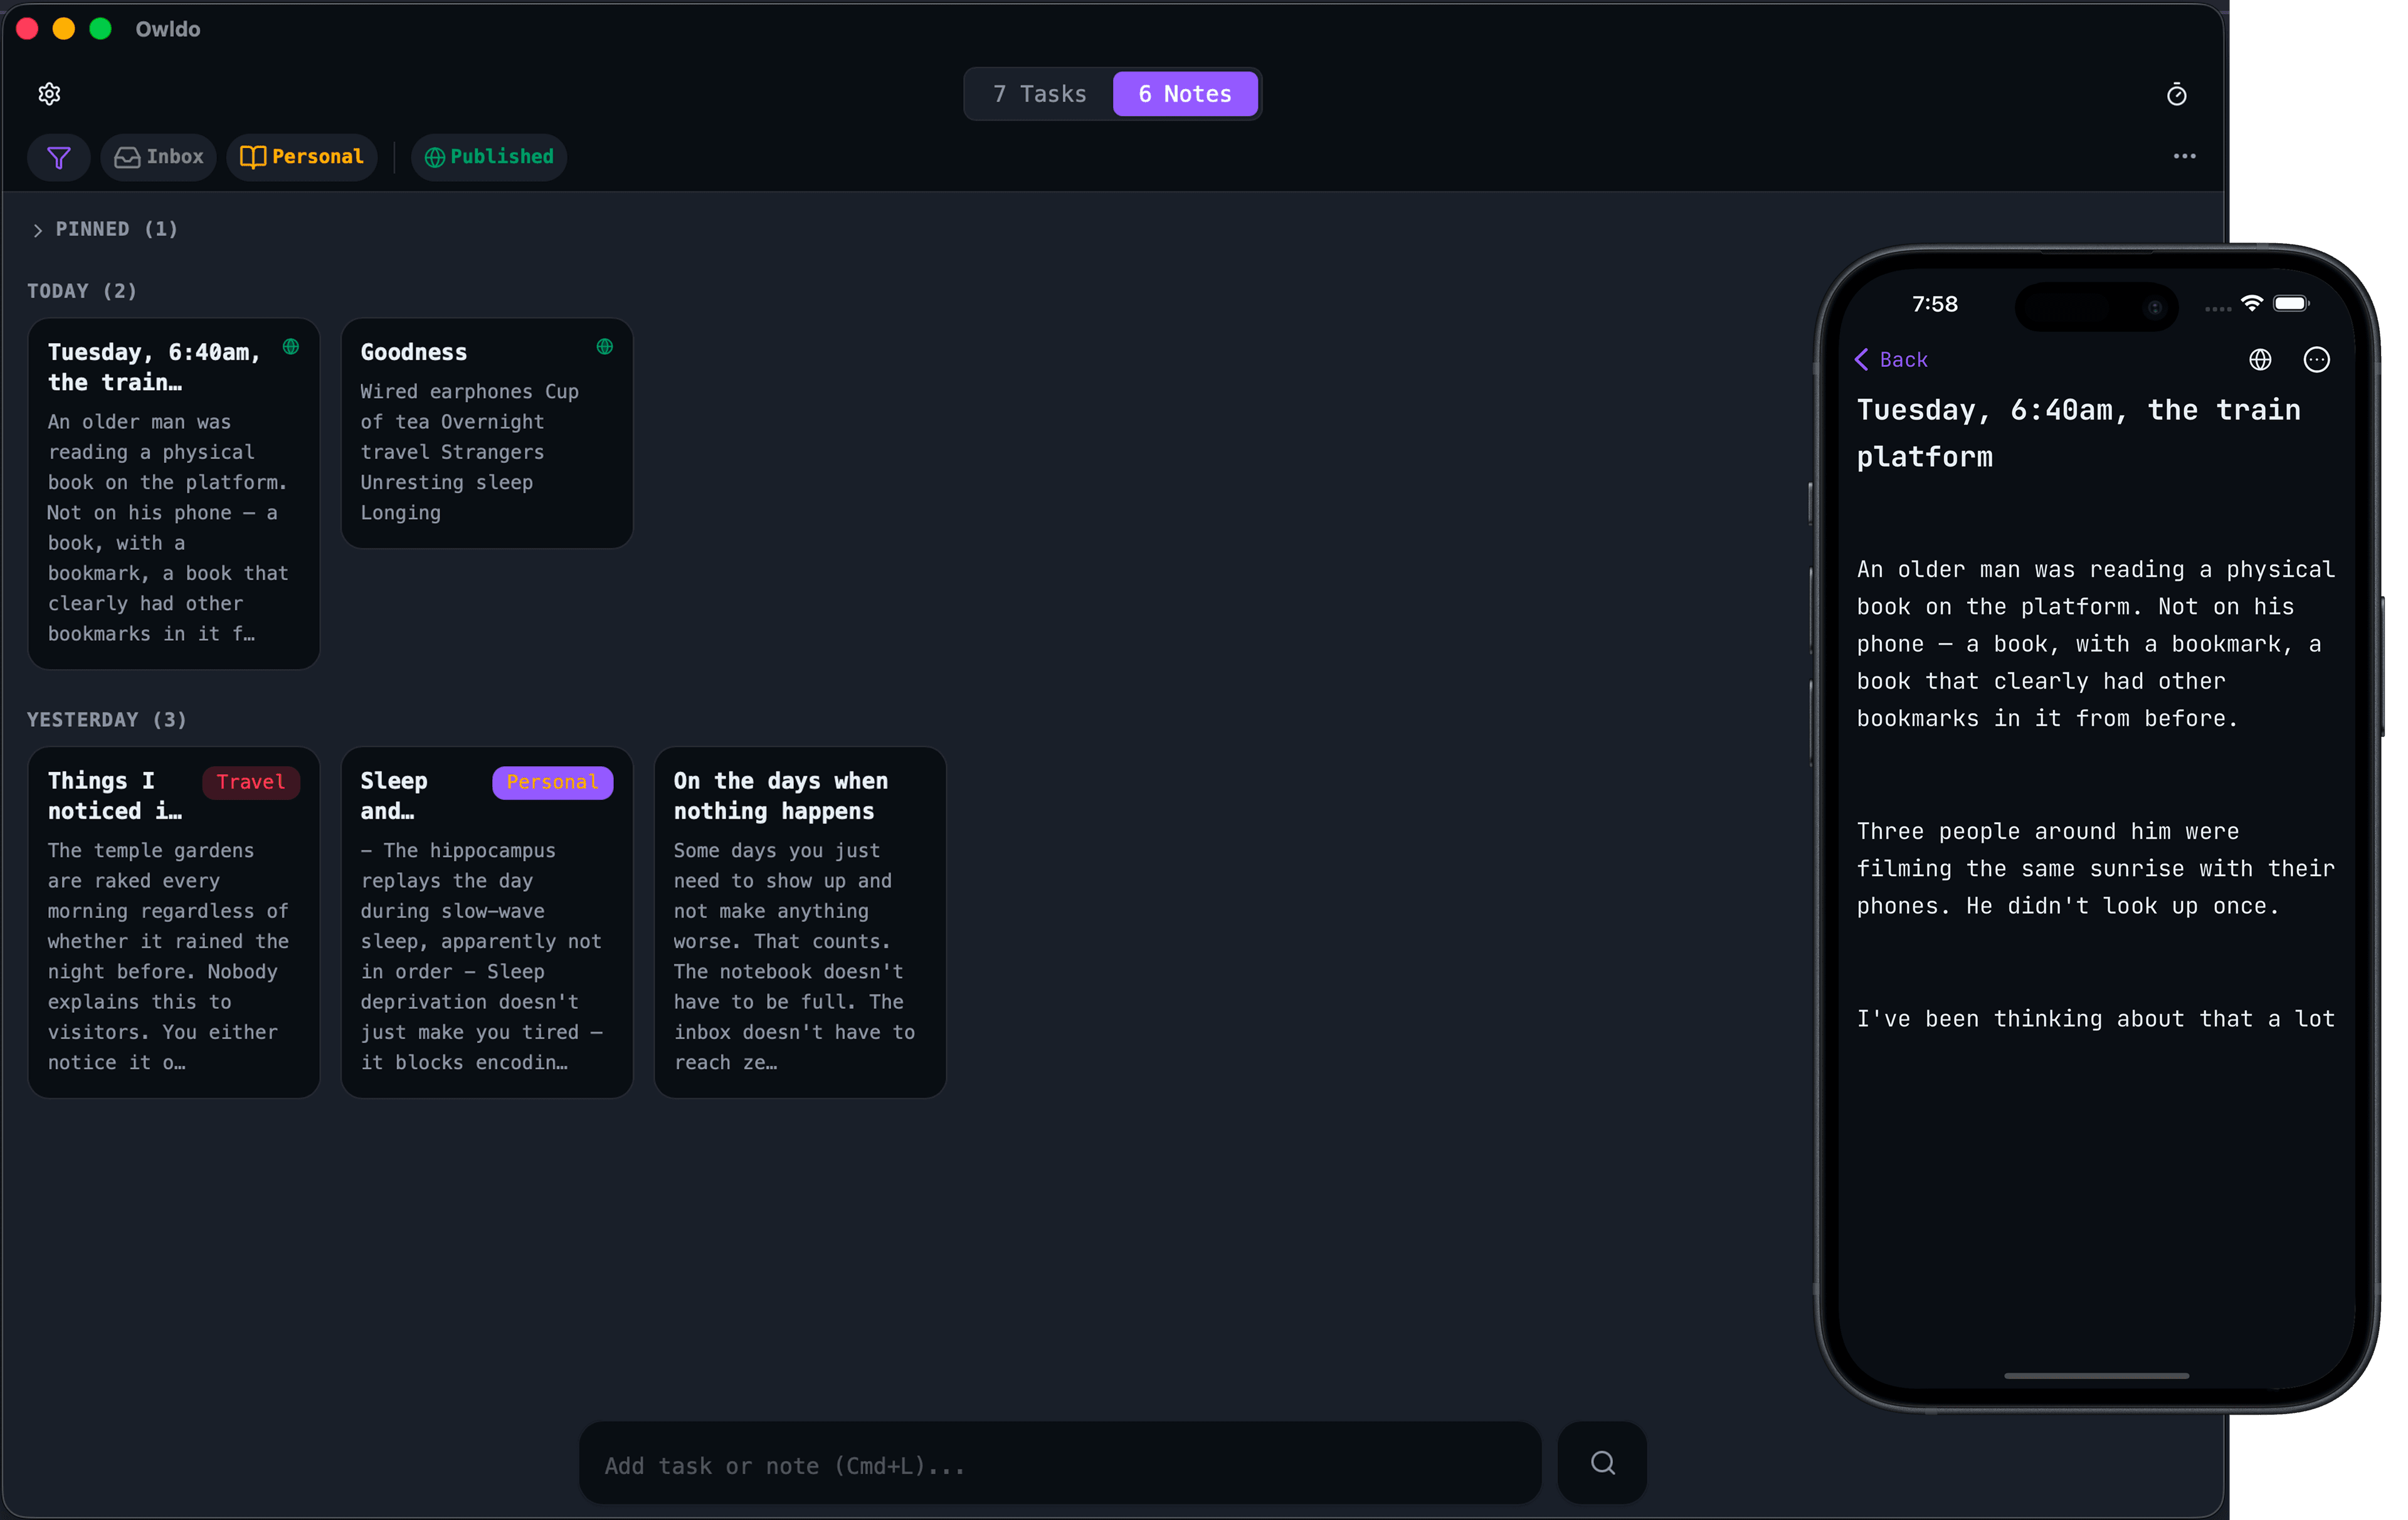This screenshot has height=1520, width=2408.
Task: Tap the globe publish icon on phone
Action: [x=2260, y=359]
